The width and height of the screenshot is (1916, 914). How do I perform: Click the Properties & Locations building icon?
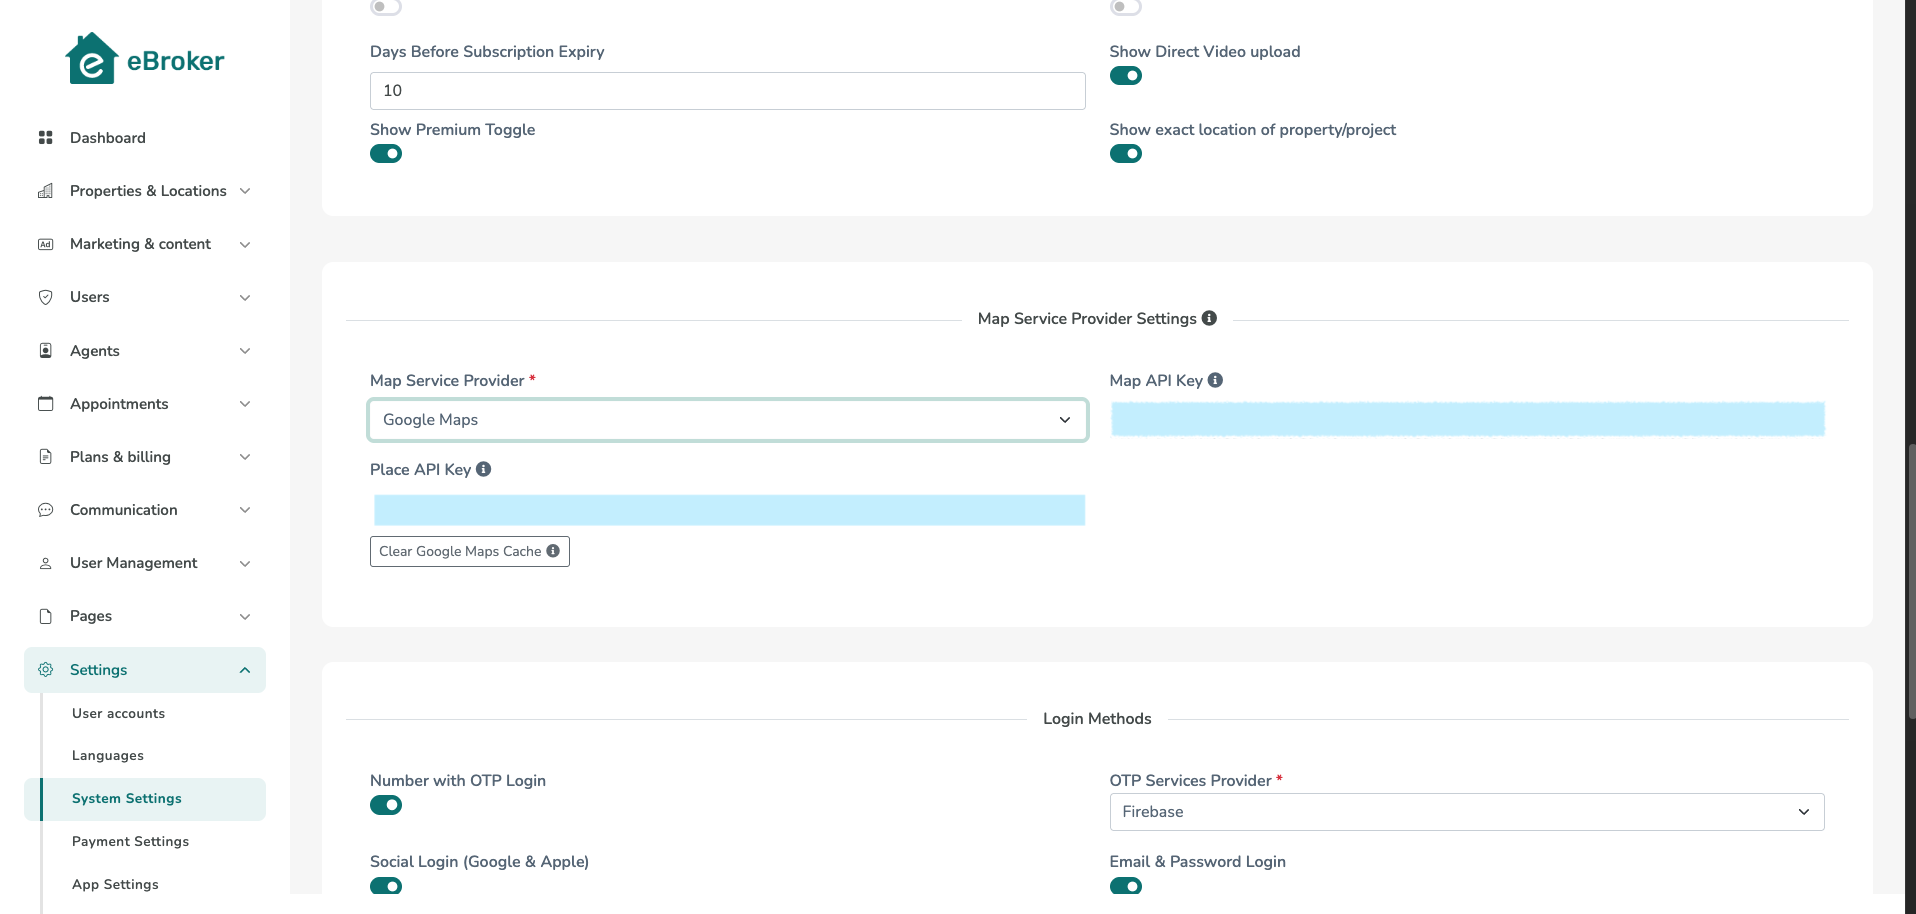click(x=45, y=191)
